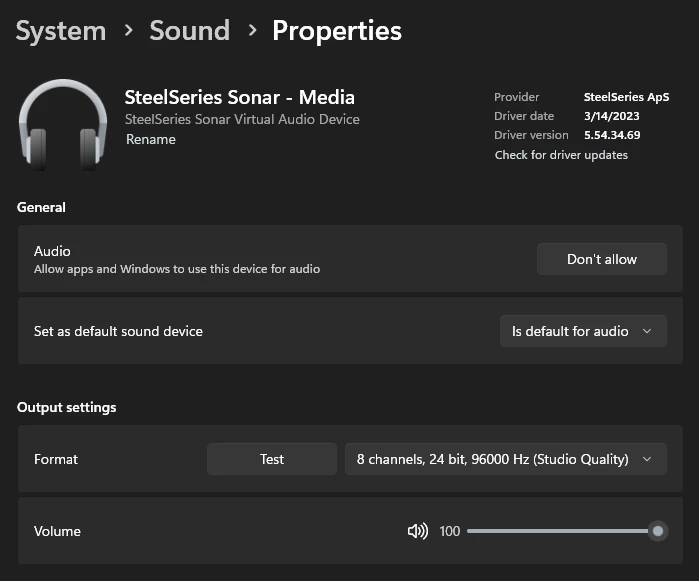
Task: Click the headphones device icon
Action: 63,124
